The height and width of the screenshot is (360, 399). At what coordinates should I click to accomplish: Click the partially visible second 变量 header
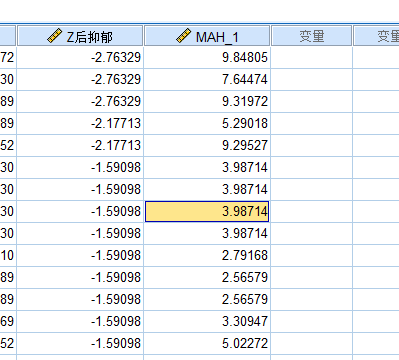click(x=376, y=36)
